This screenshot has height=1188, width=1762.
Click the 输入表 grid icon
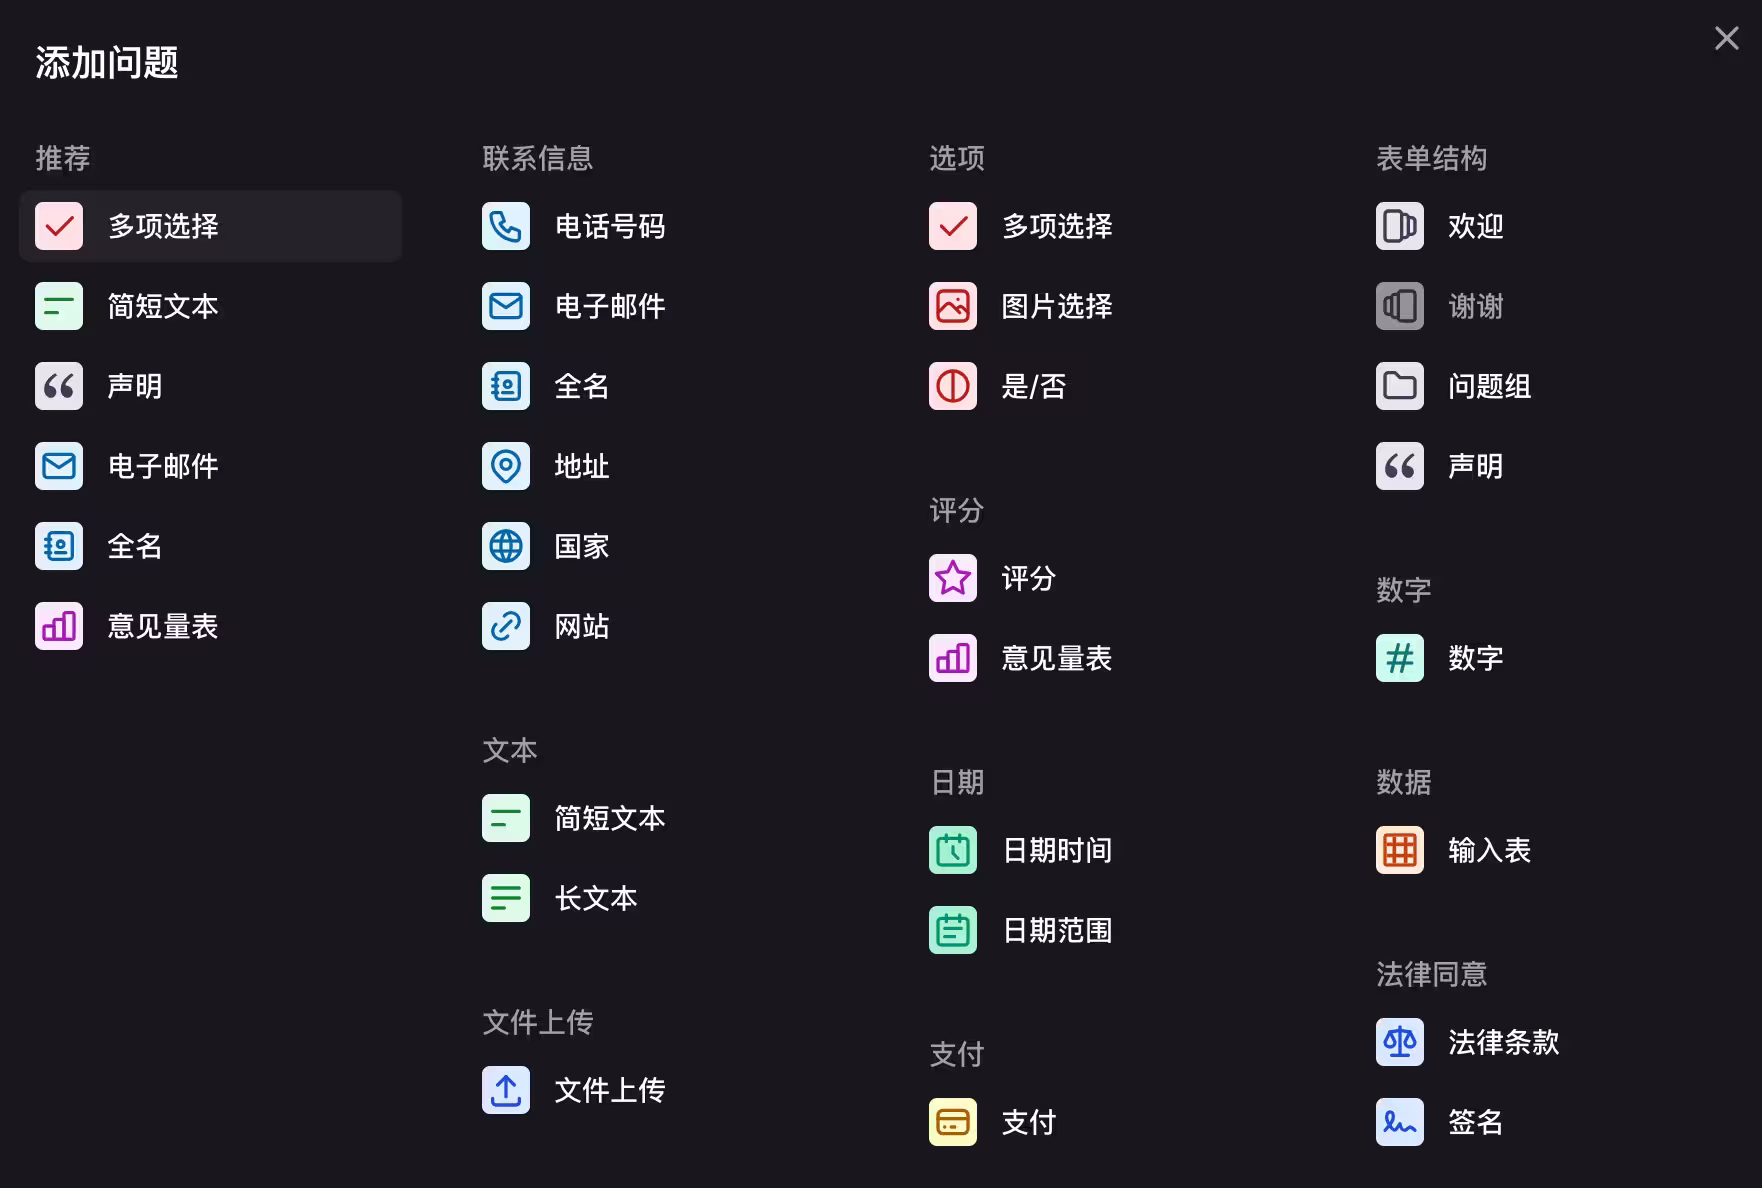click(1400, 850)
